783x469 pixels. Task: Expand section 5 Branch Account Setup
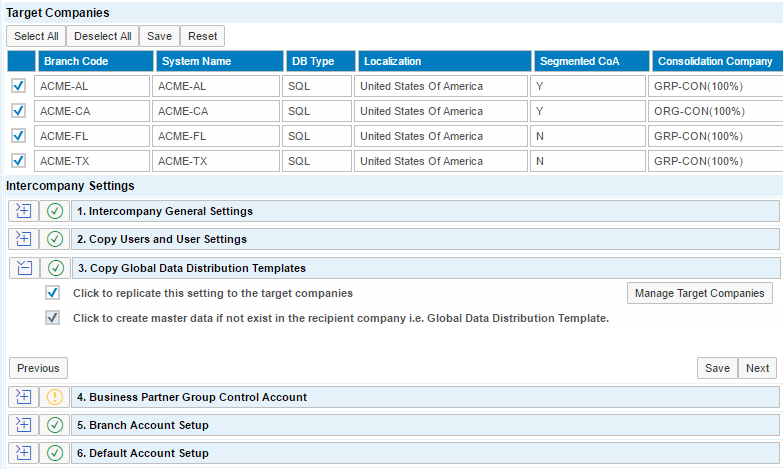click(24, 425)
